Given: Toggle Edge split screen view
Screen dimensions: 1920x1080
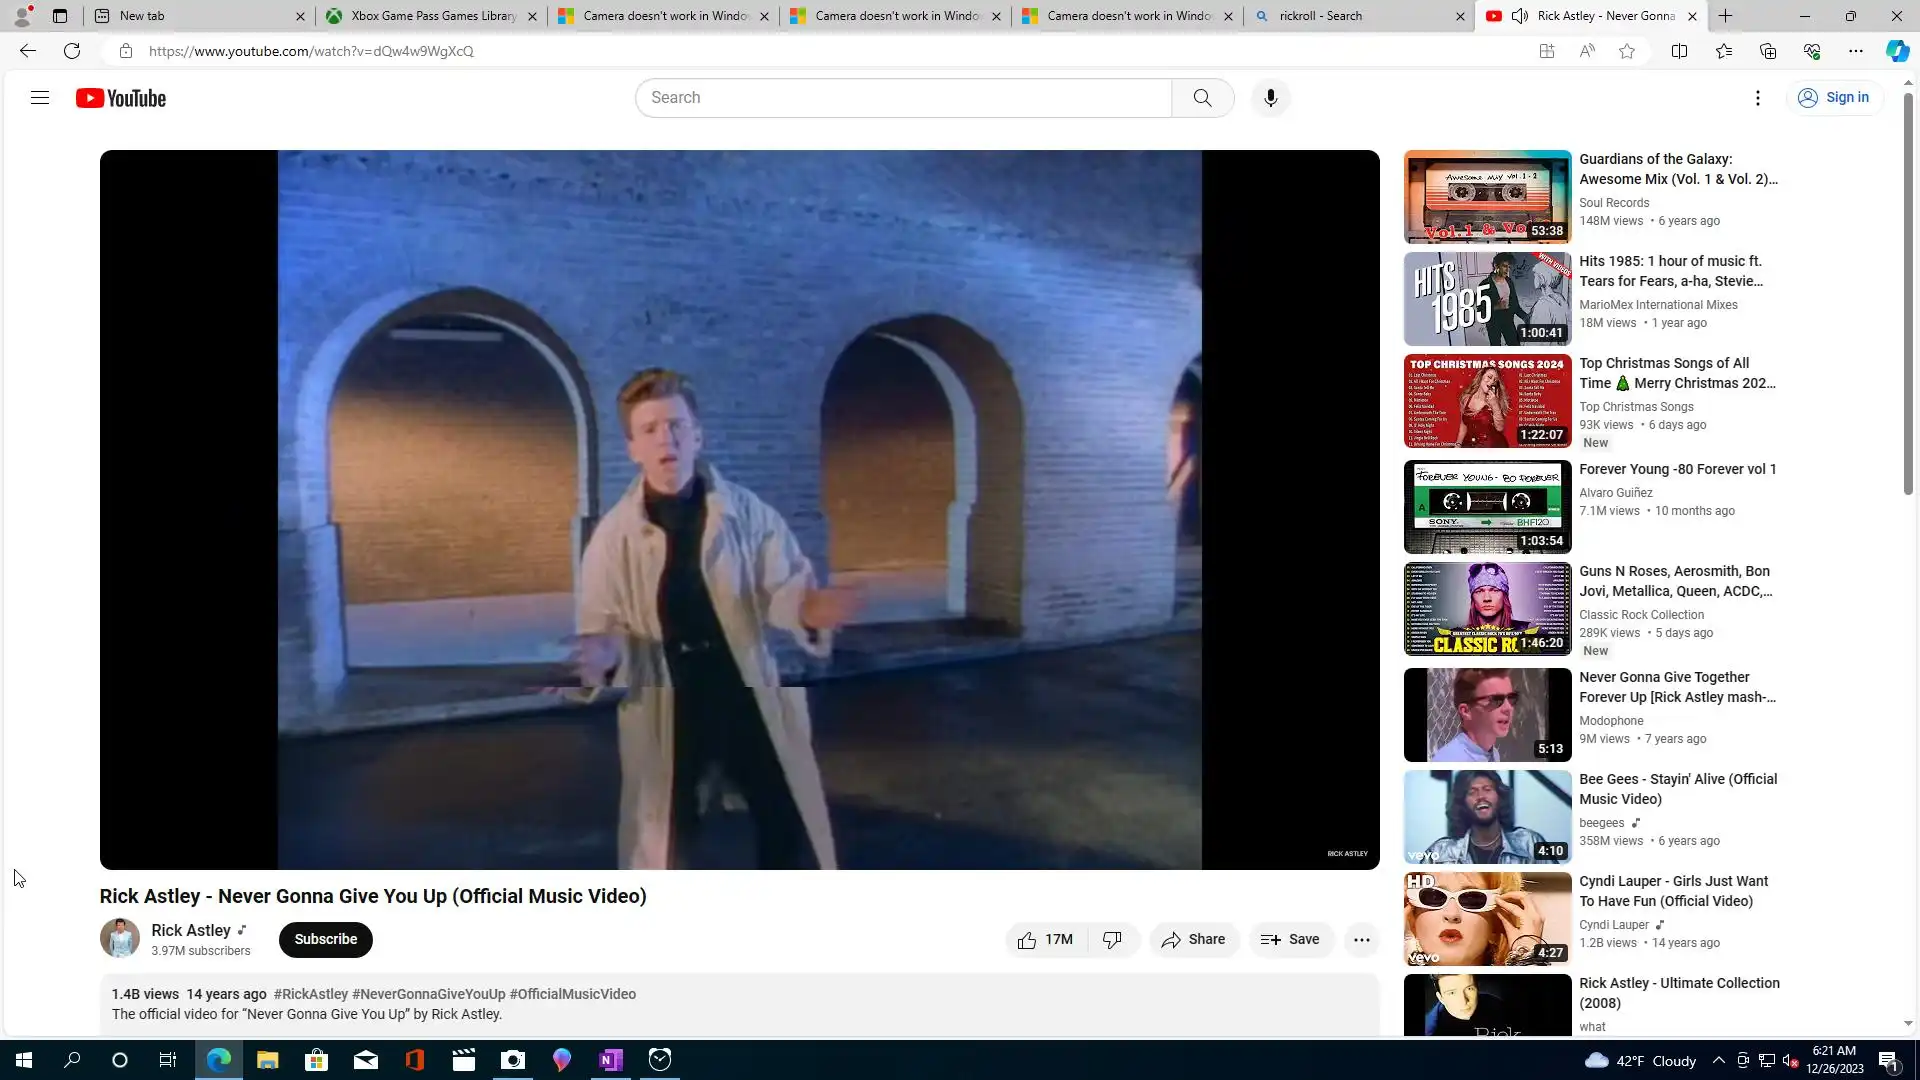Looking at the screenshot, I should (1679, 51).
